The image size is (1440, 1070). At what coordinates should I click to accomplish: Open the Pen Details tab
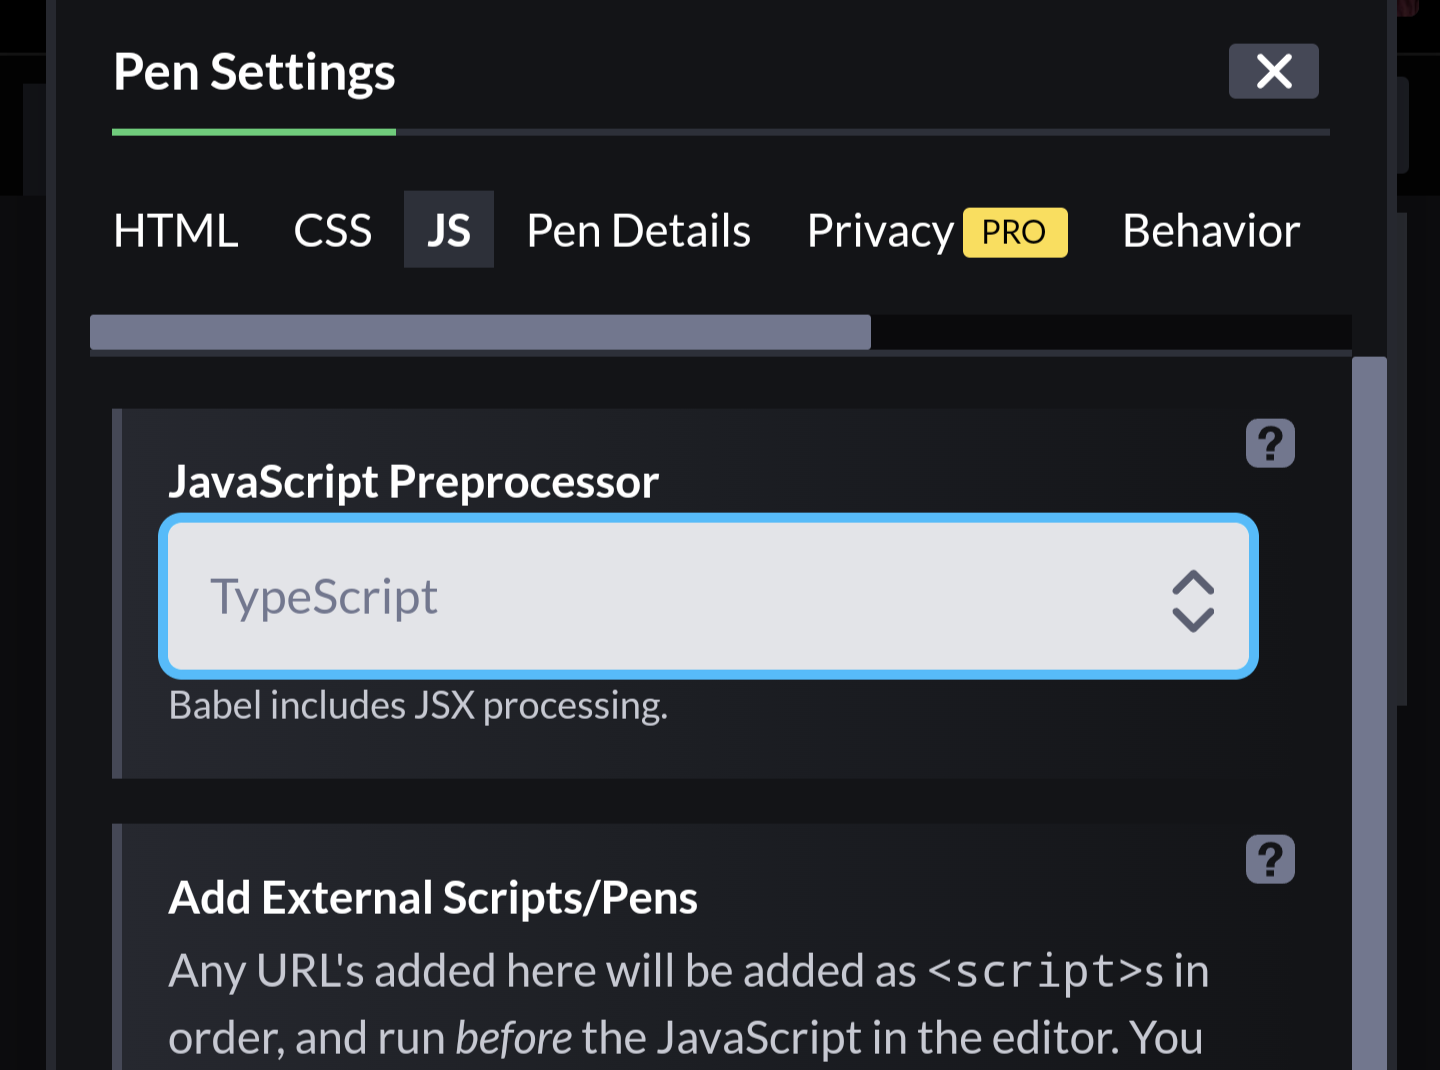(x=638, y=230)
